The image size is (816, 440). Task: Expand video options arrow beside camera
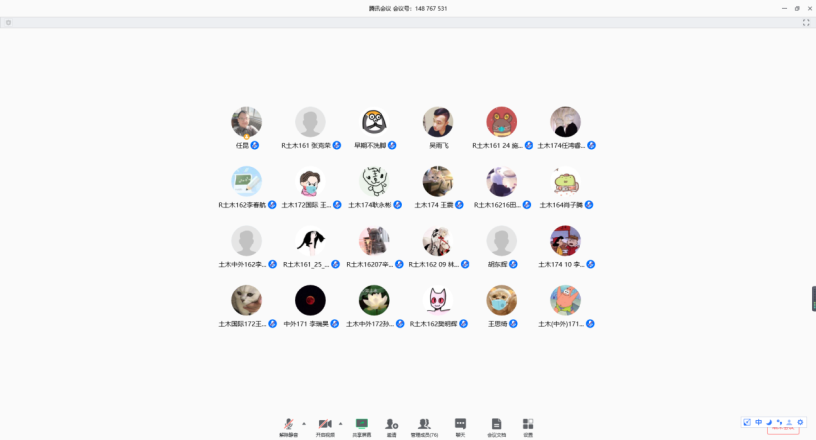340,423
